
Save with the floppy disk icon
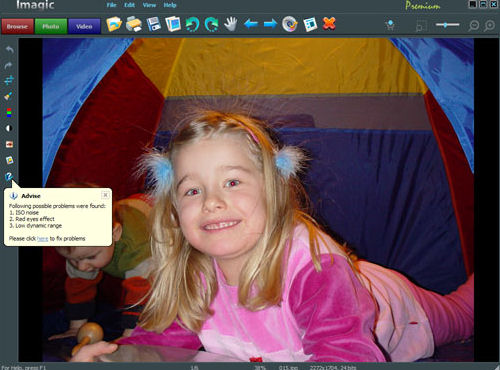pos(154,24)
